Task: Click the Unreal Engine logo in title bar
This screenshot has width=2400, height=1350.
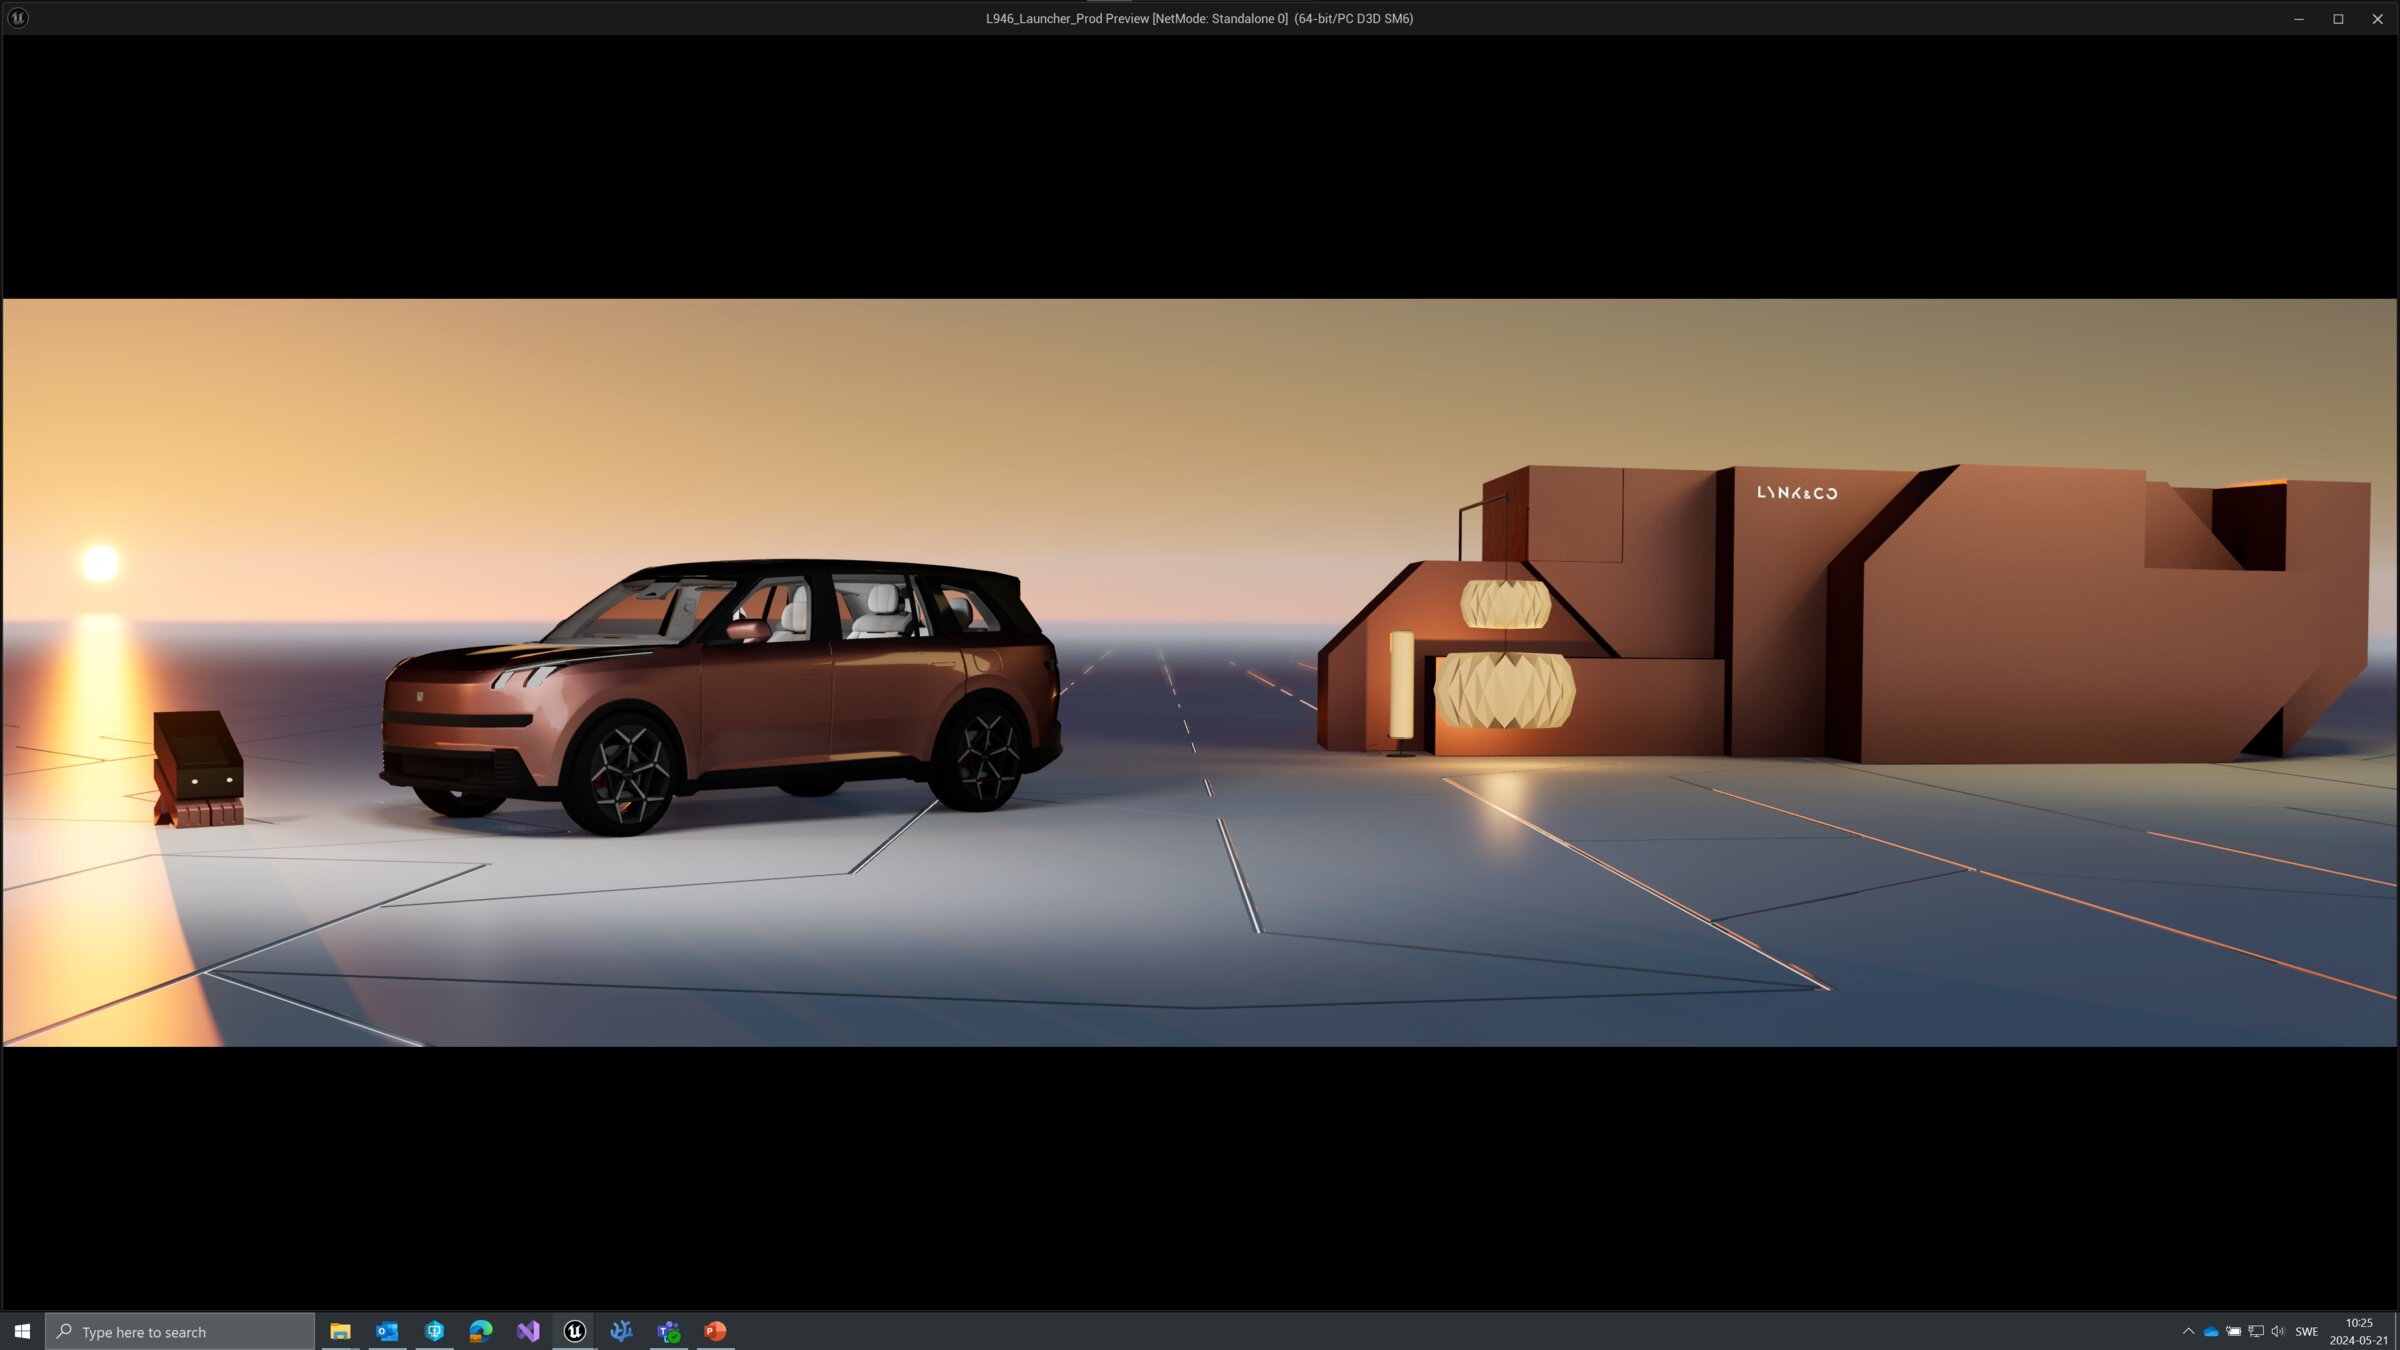Action: point(18,18)
